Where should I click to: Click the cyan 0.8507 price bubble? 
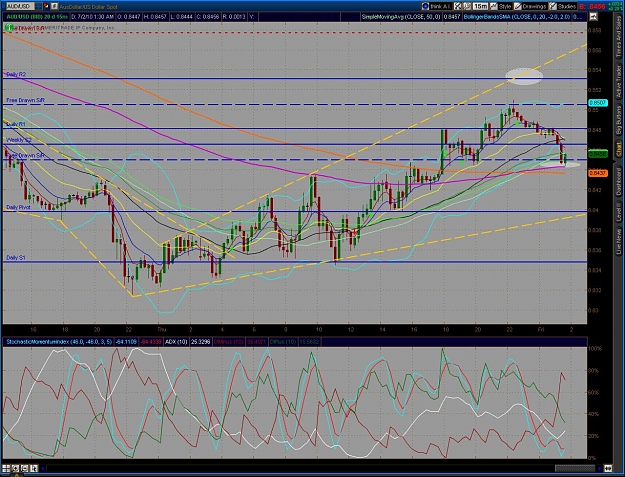click(x=598, y=103)
